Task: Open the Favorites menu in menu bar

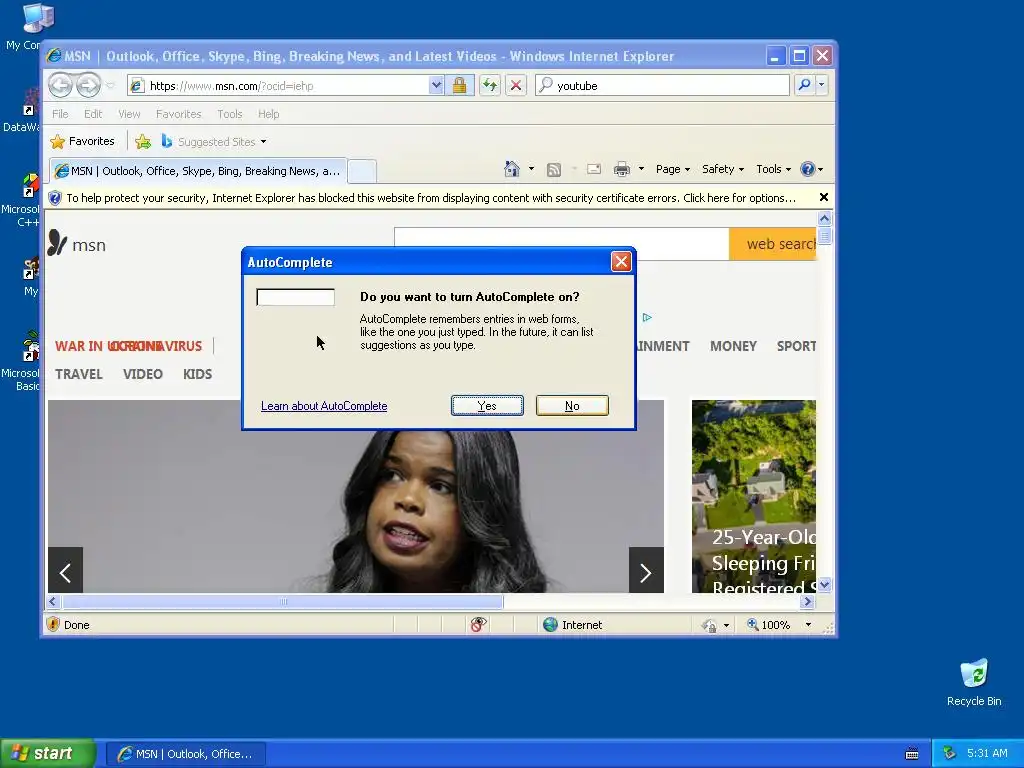Action: 178,114
